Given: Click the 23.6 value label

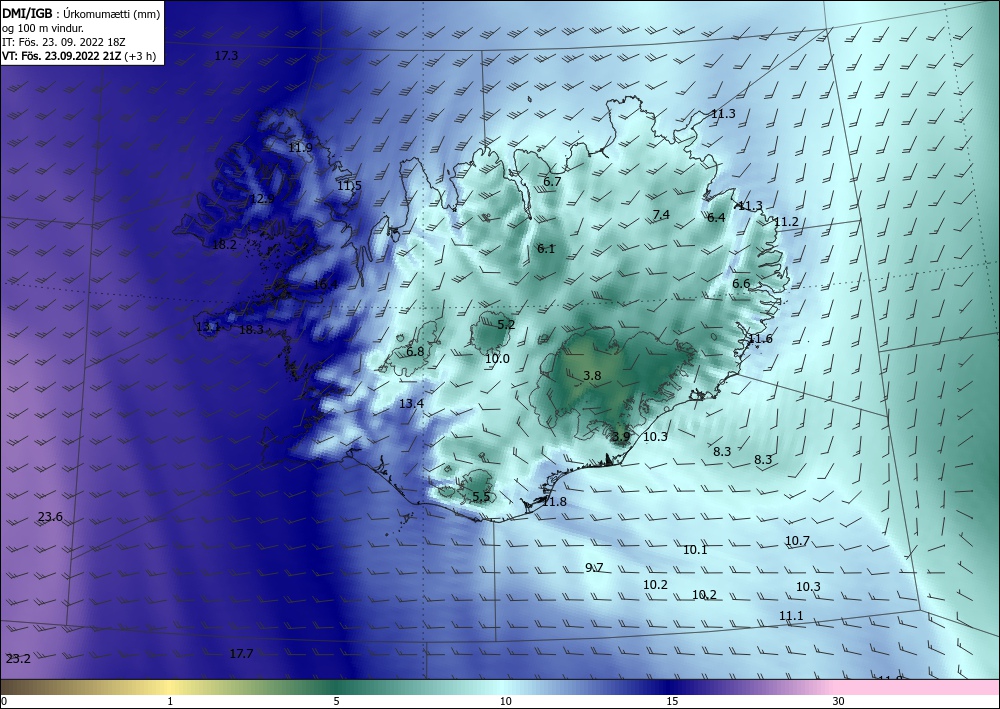Looking at the screenshot, I should pyautogui.click(x=50, y=517).
